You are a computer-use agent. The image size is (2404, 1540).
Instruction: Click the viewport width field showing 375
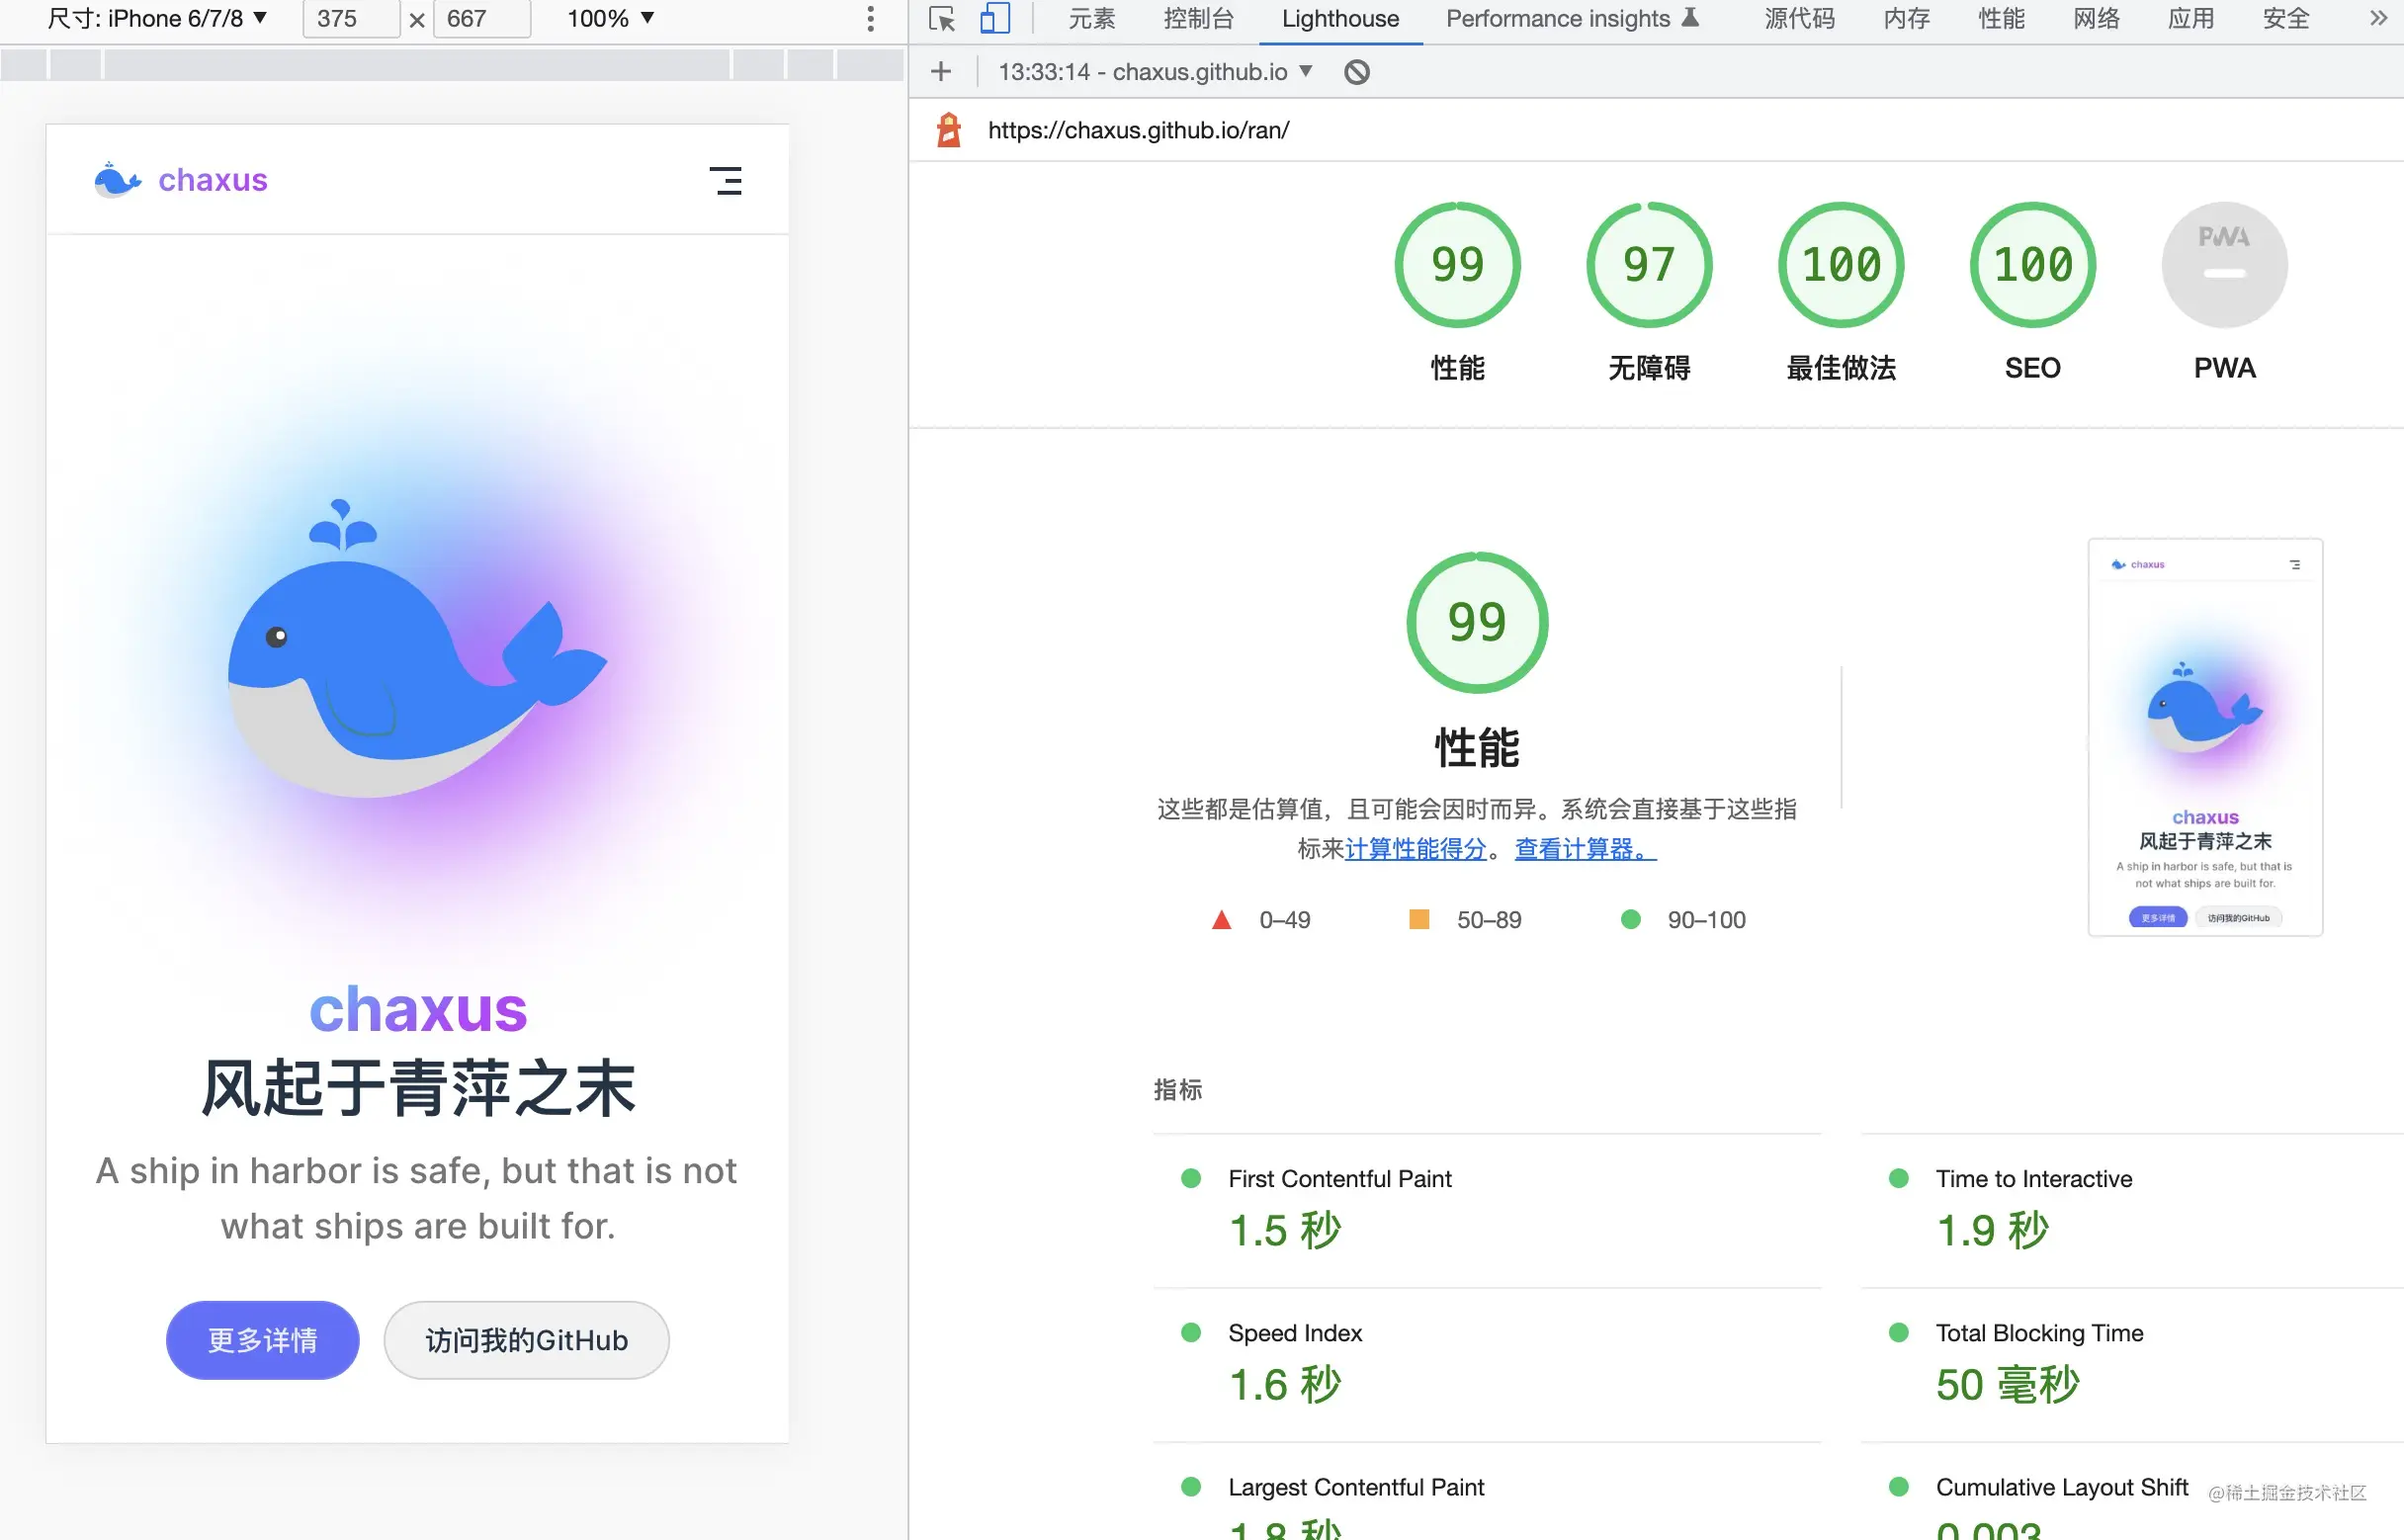[x=350, y=19]
